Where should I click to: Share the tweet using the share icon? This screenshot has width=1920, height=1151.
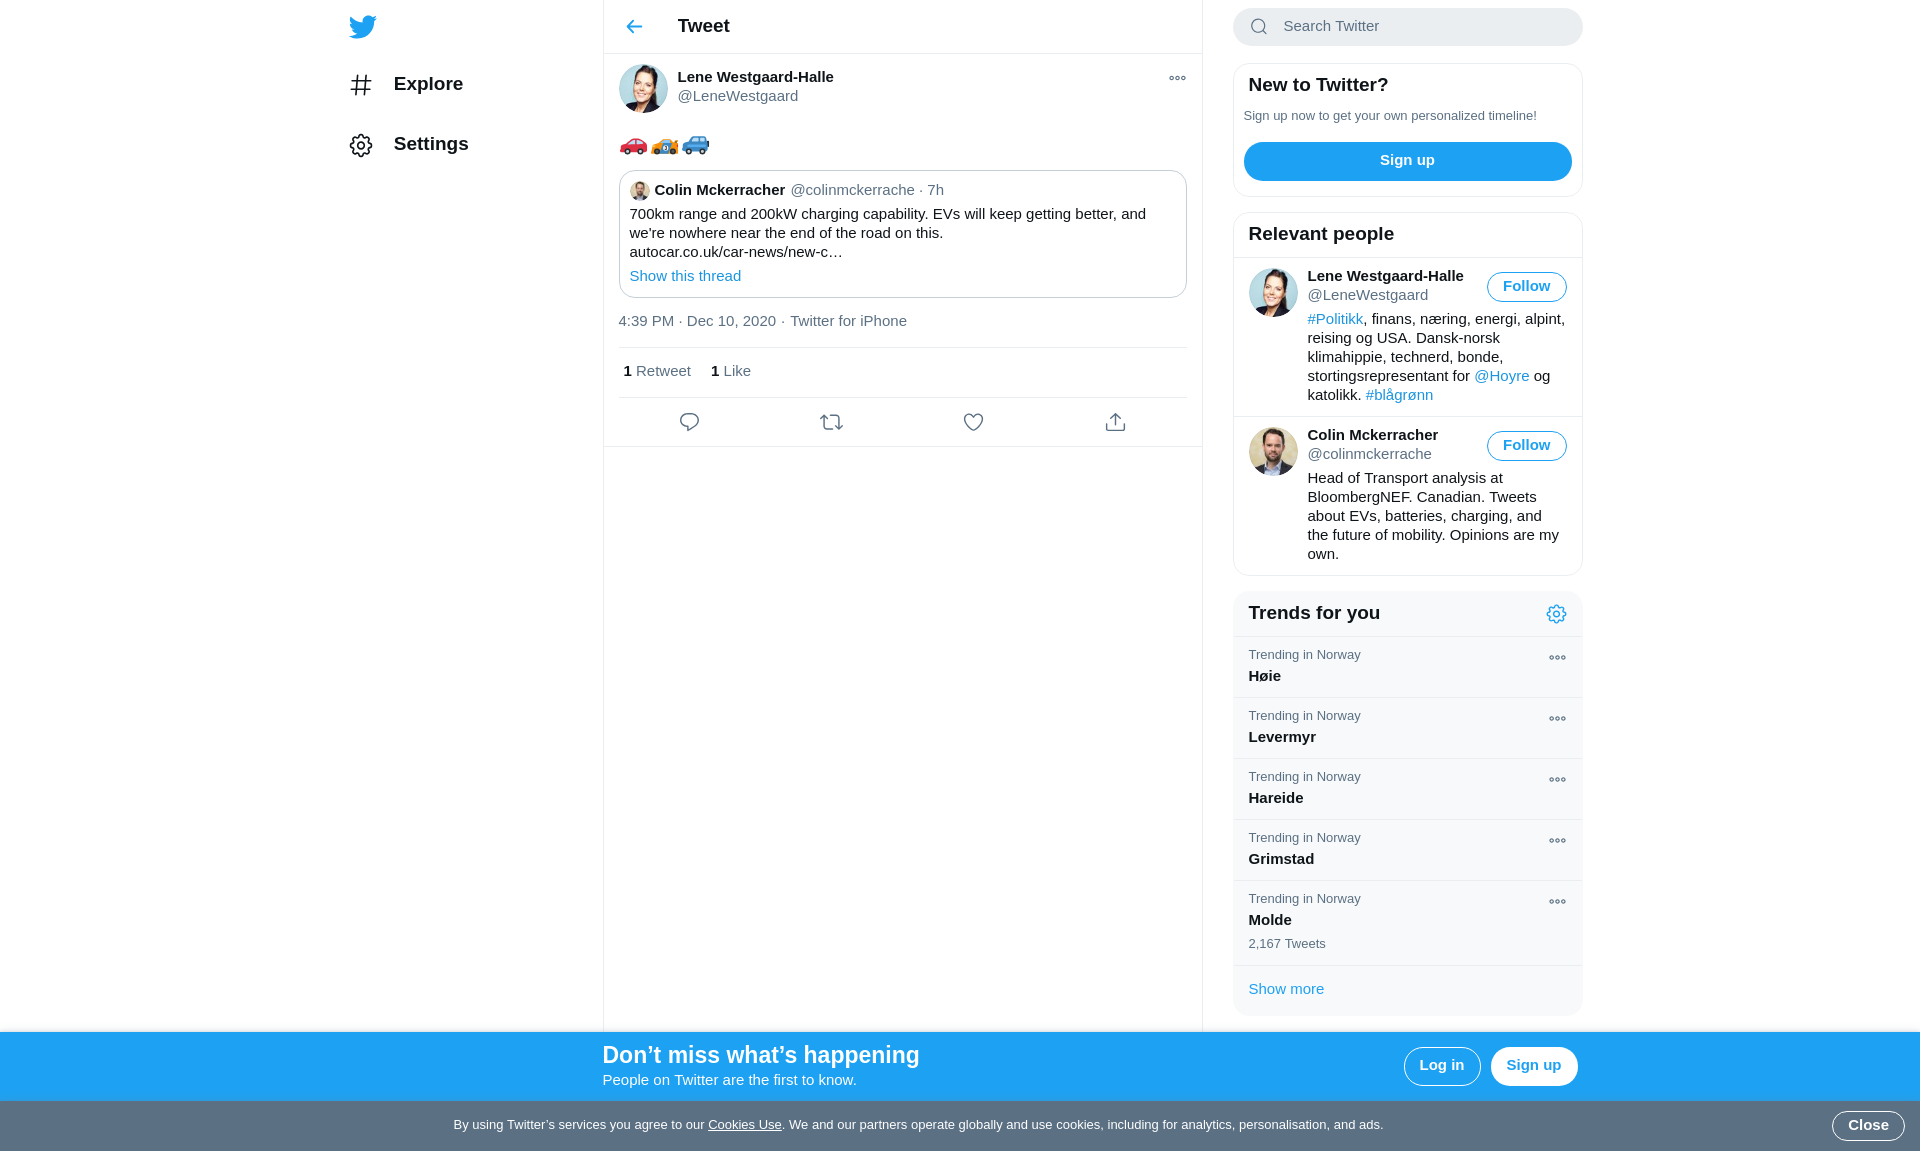point(1115,422)
